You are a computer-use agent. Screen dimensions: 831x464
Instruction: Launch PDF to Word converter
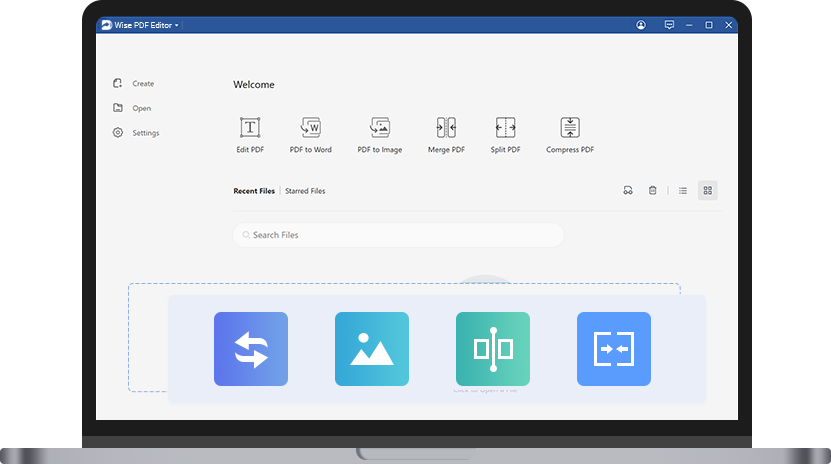tap(311, 135)
